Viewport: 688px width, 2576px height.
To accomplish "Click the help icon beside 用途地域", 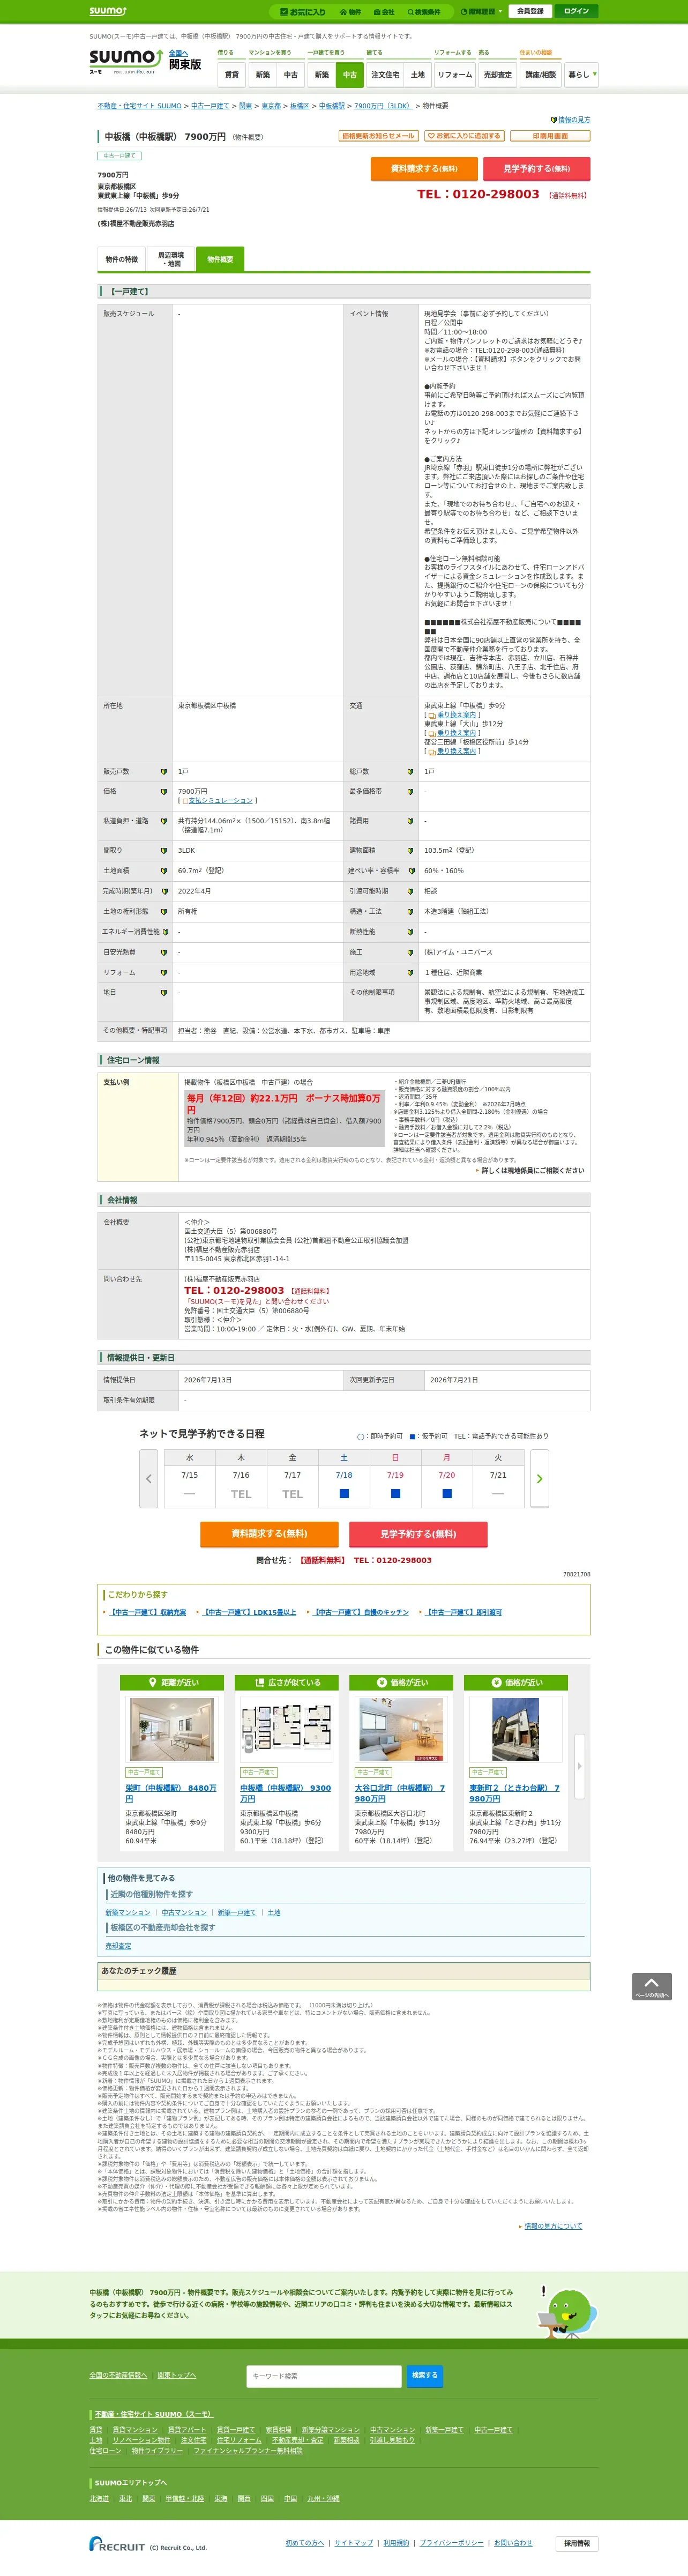I will tap(410, 973).
